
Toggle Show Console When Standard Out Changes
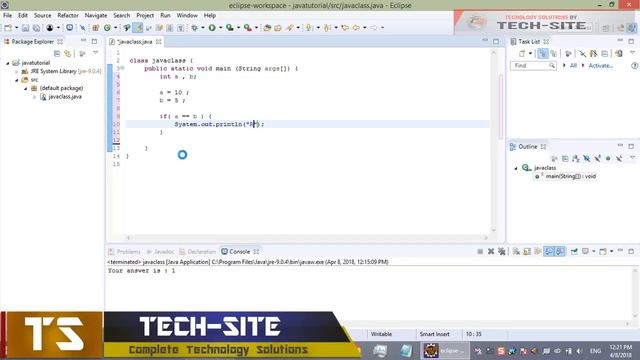(549, 251)
